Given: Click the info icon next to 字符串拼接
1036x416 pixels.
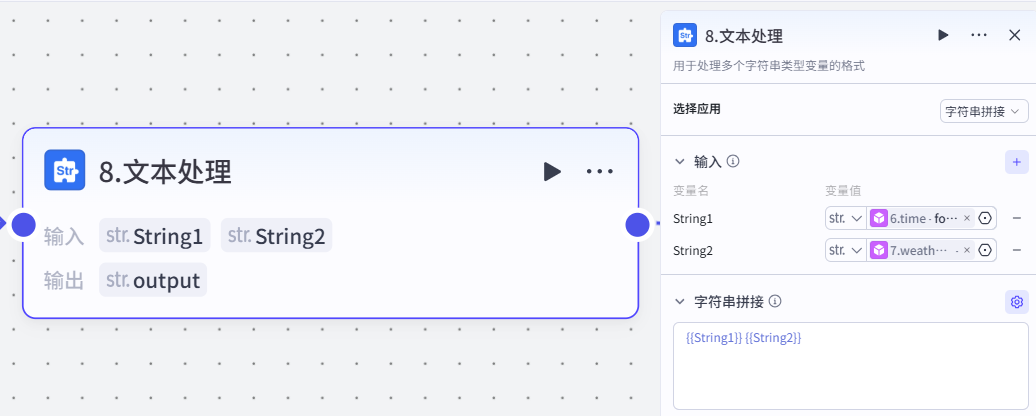Looking at the screenshot, I should [775, 301].
